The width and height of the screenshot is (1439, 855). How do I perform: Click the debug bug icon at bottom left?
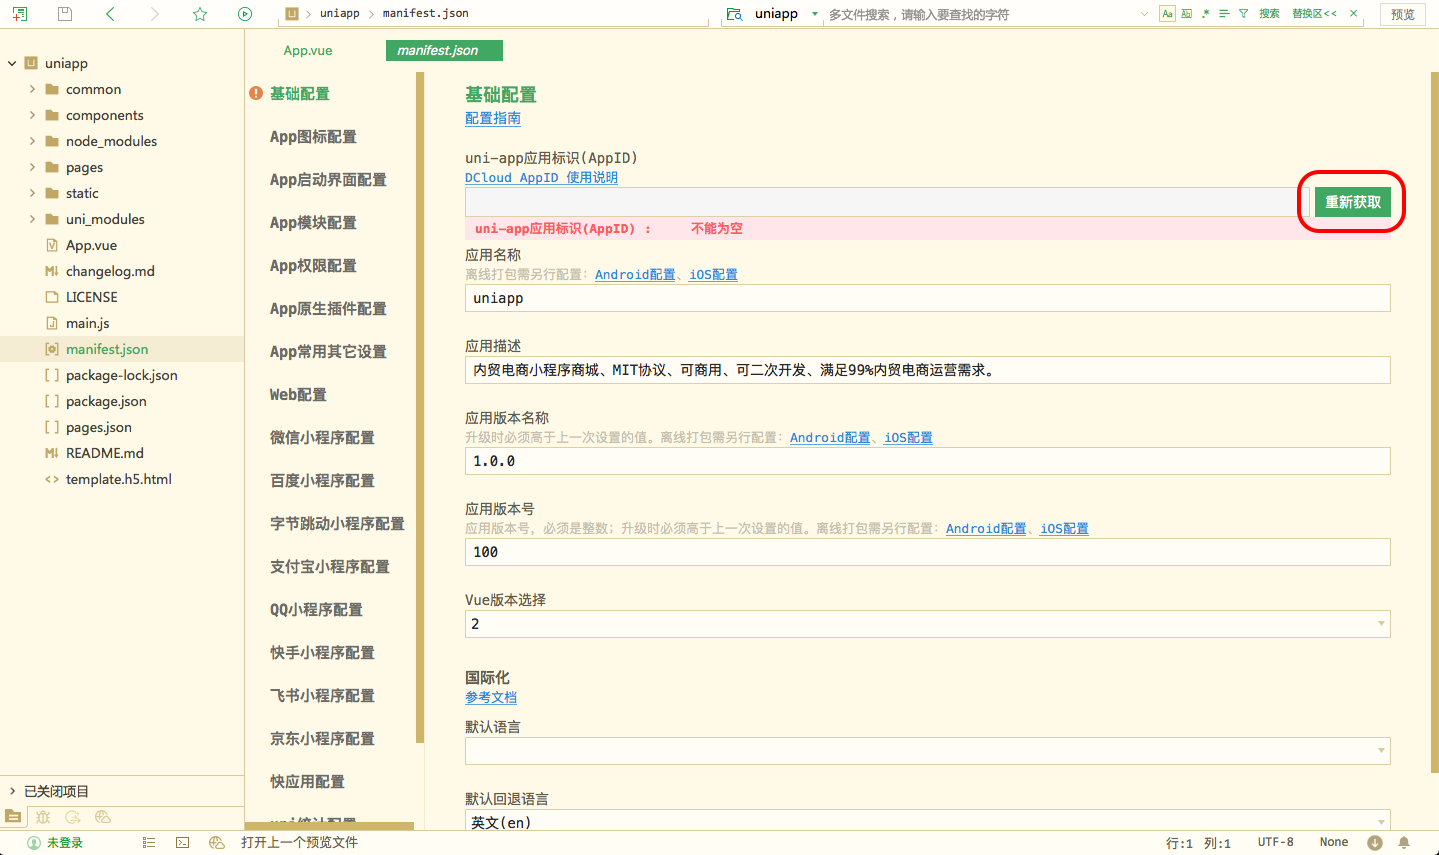(x=43, y=816)
